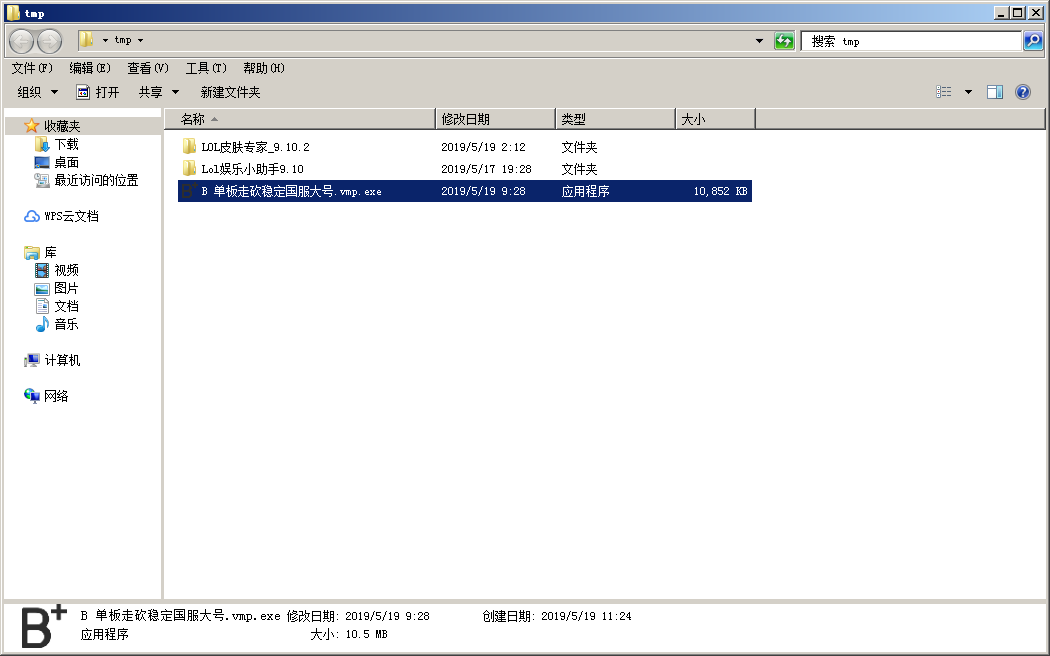Open the 组织 dropdown
The width and height of the screenshot is (1050, 656).
[x=38, y=92]
